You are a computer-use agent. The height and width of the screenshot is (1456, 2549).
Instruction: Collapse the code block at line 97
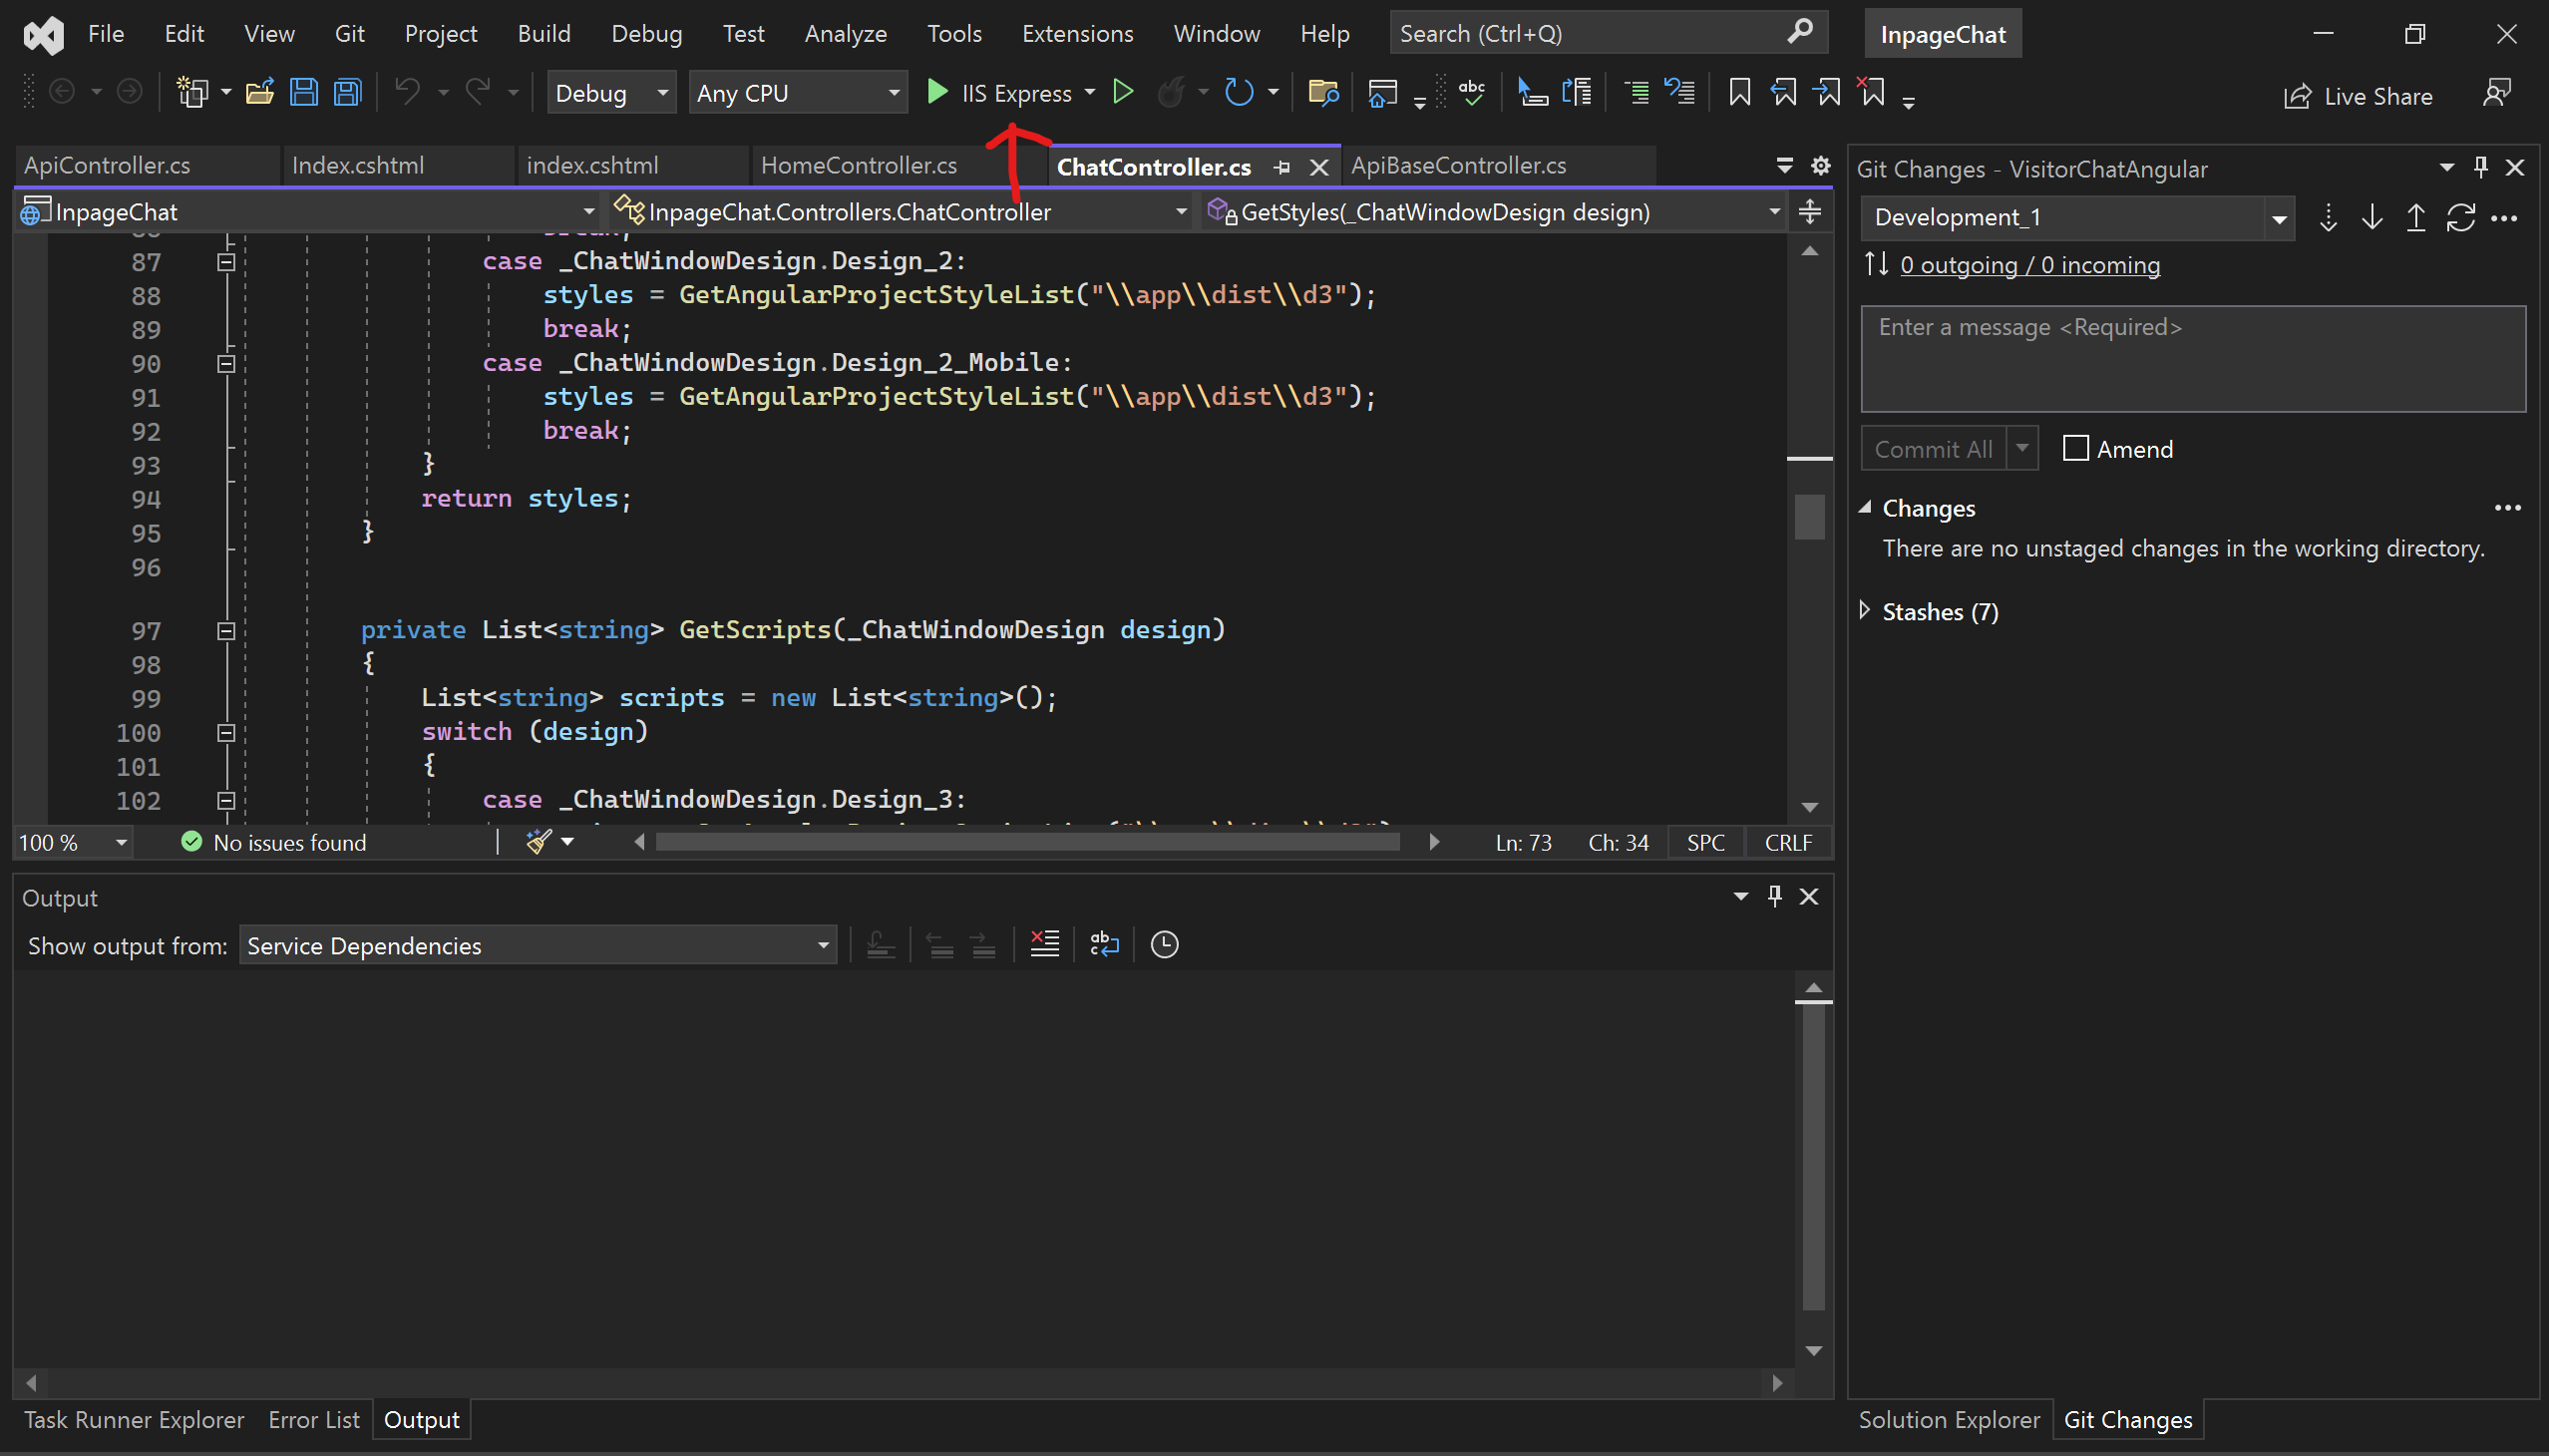(226, 631)
